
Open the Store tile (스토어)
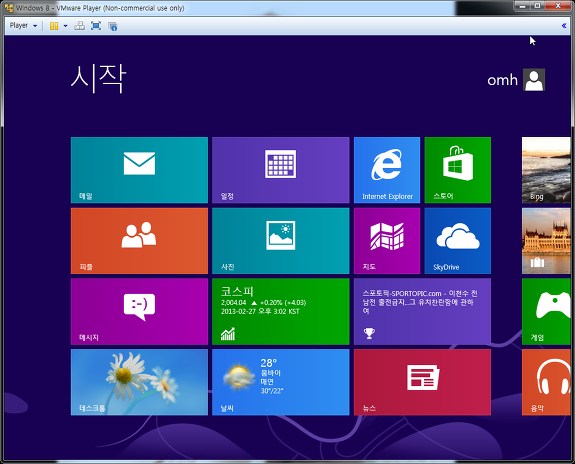click(x=458, y=170)
